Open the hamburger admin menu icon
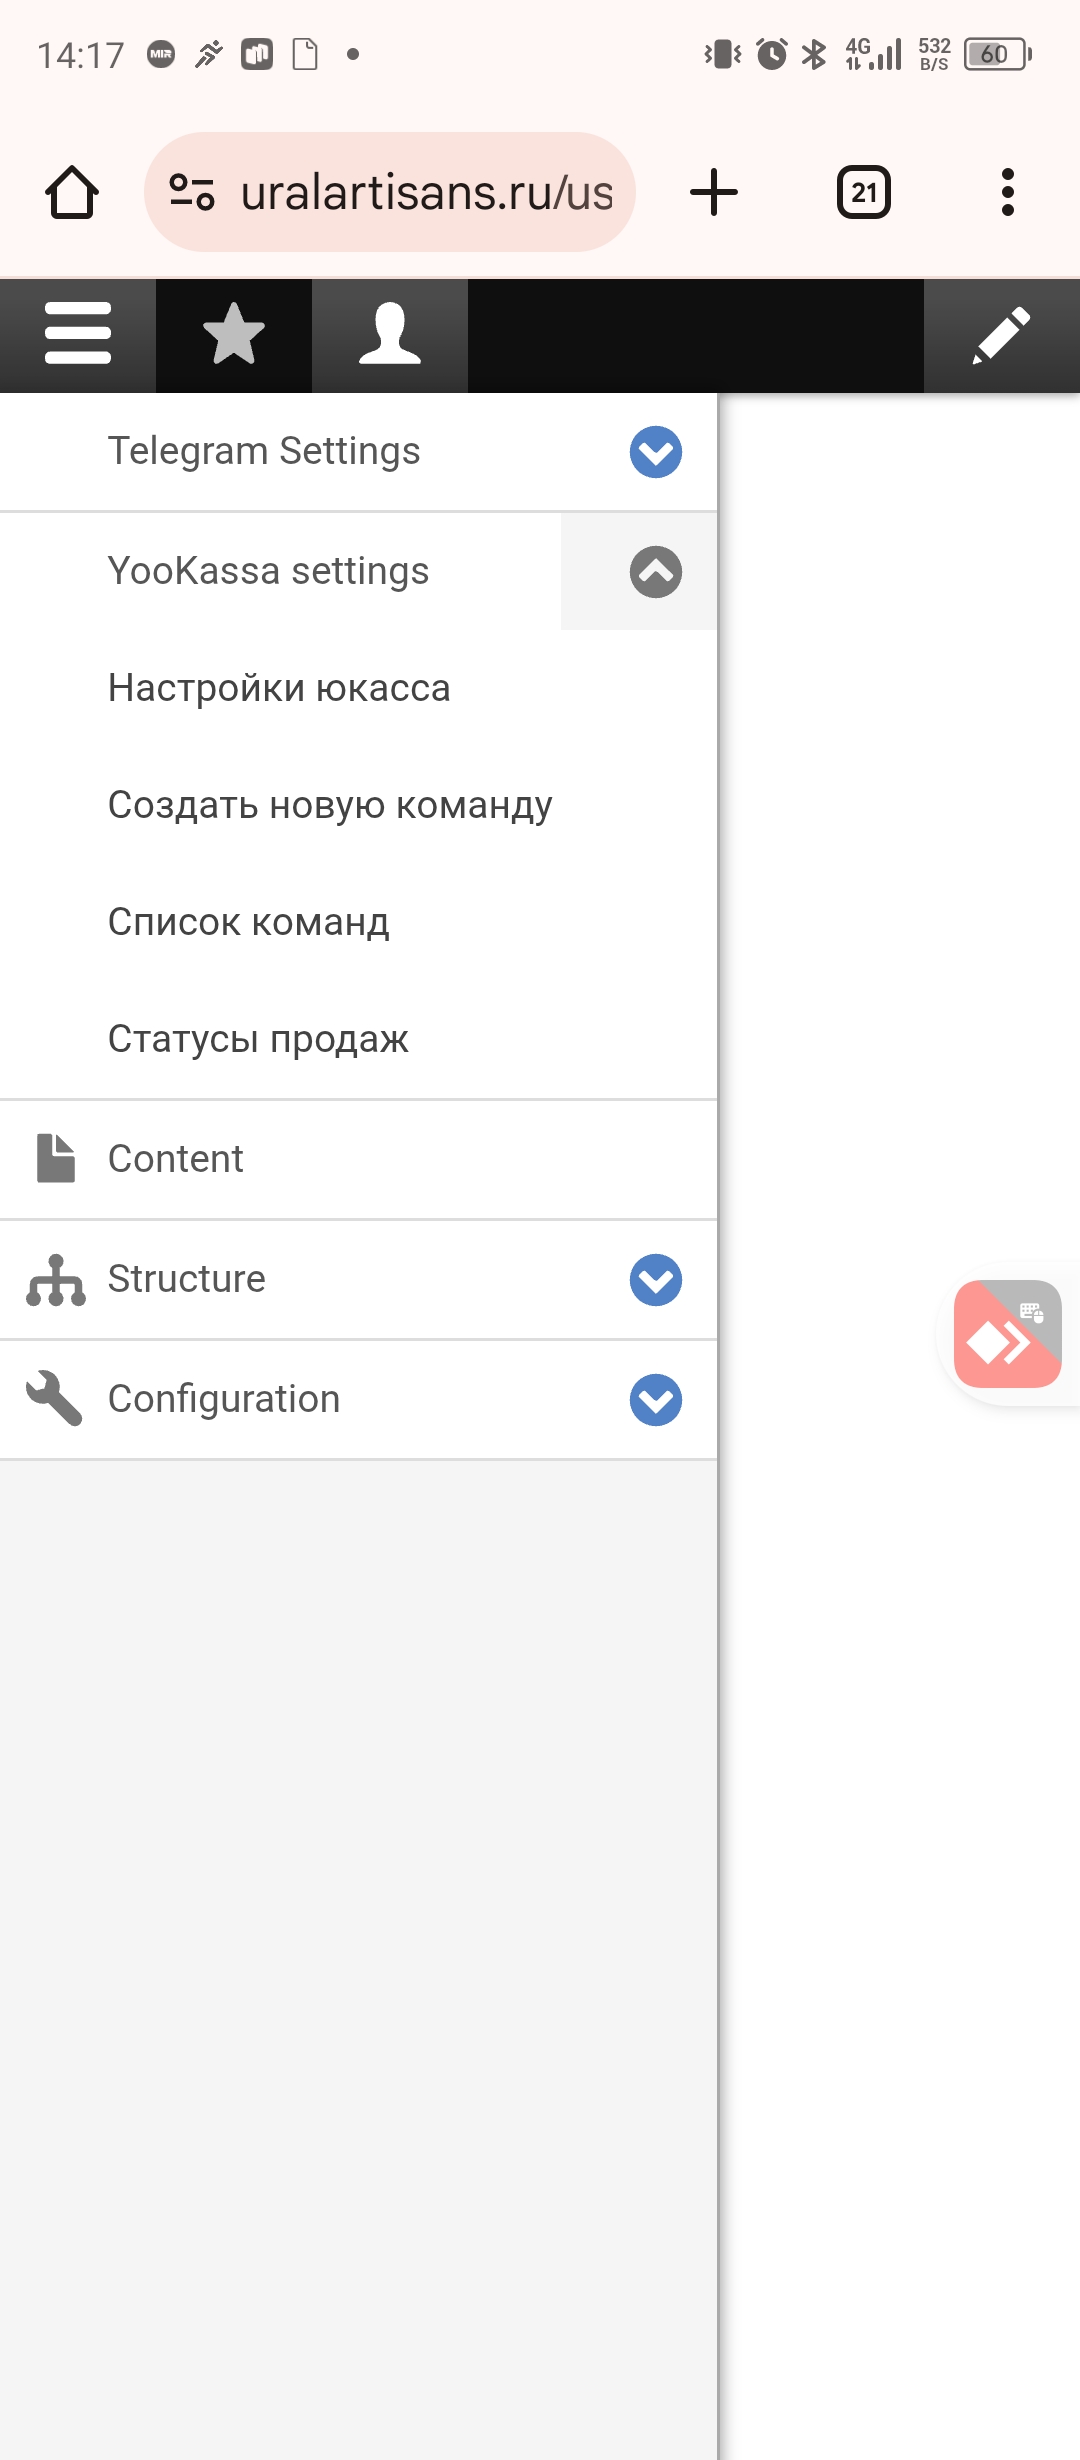 click(x=77, y=334)
